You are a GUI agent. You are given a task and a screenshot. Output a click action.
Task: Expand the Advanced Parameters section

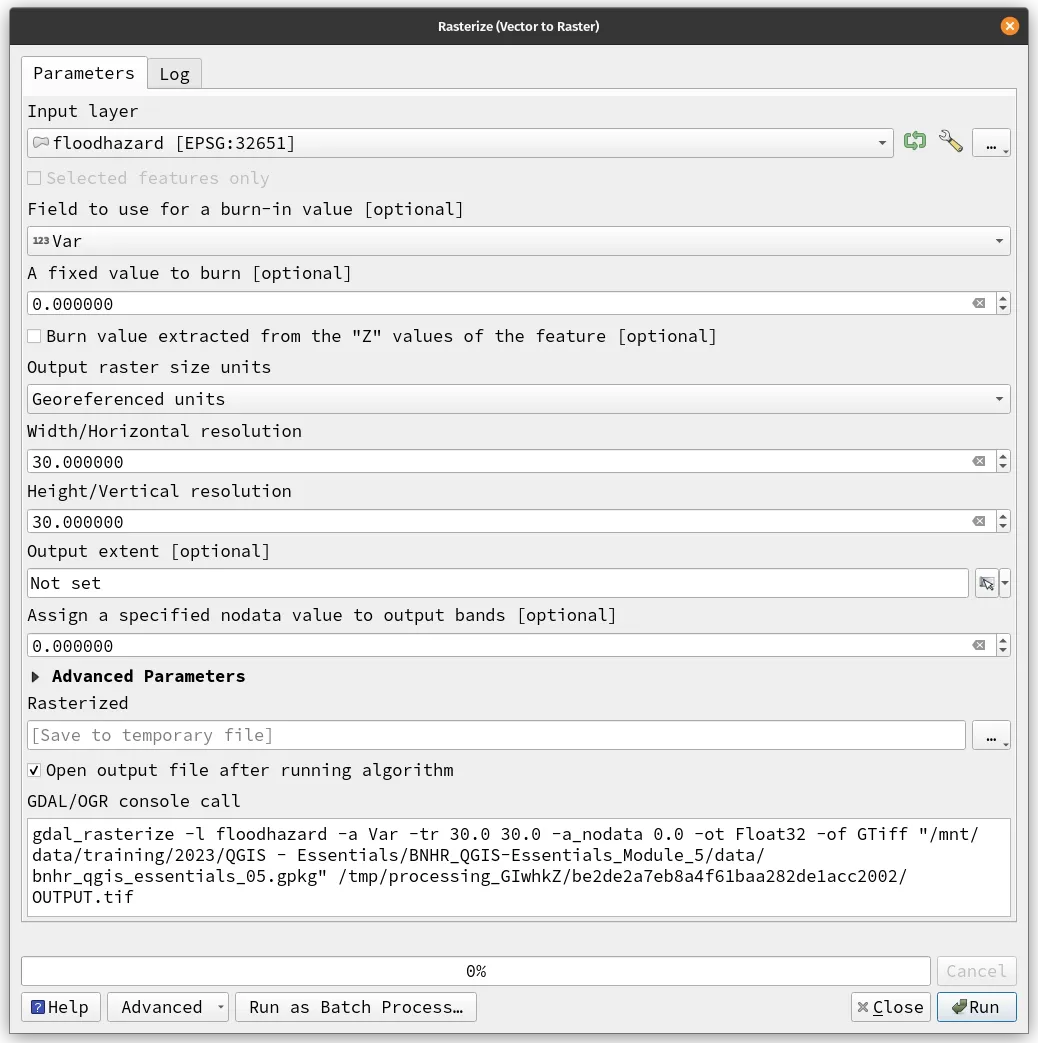pos(36,676)
